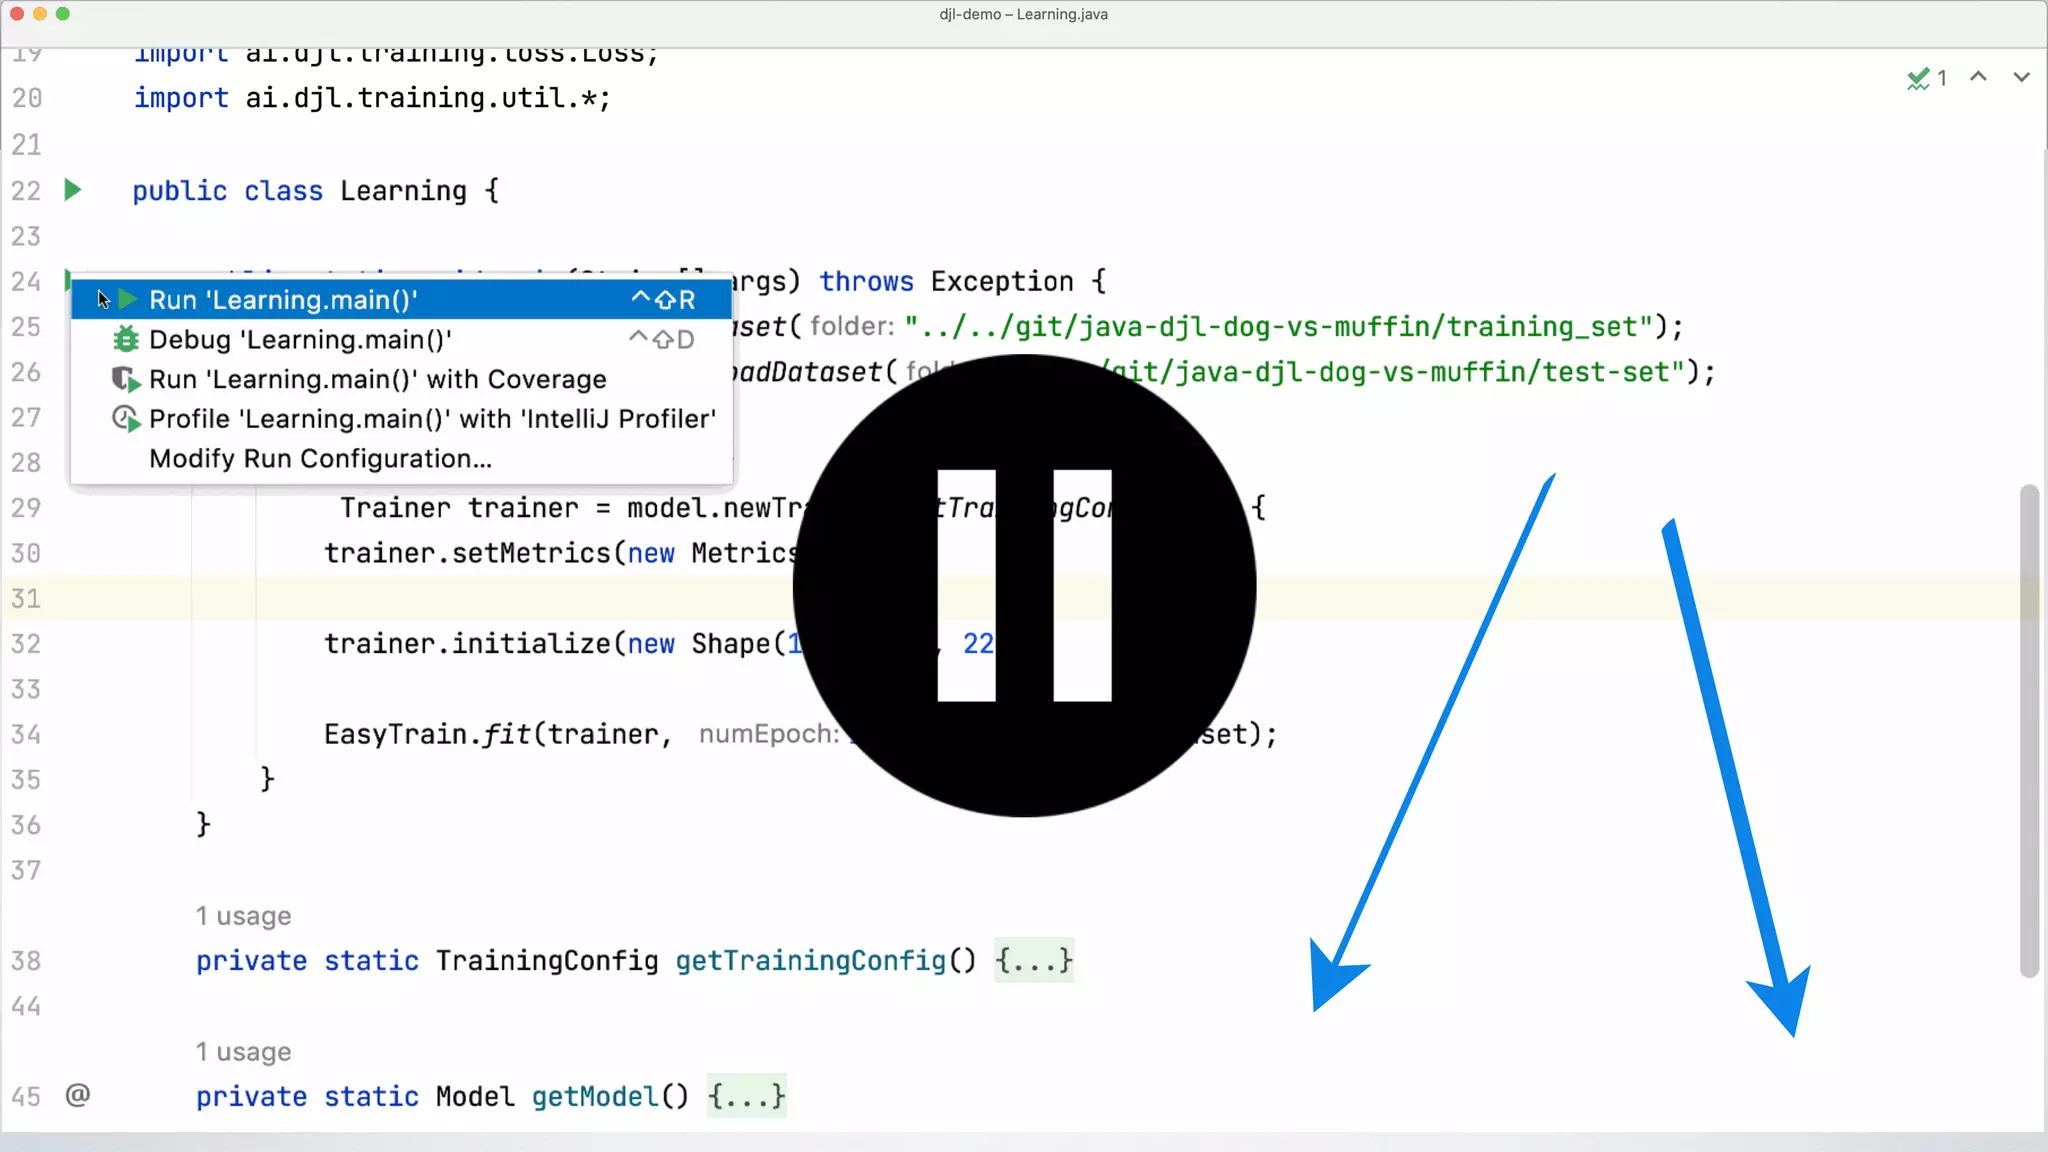Click line number 31 in the gutter
This screenshot has width=2048, height=1152.
[26, 598]
